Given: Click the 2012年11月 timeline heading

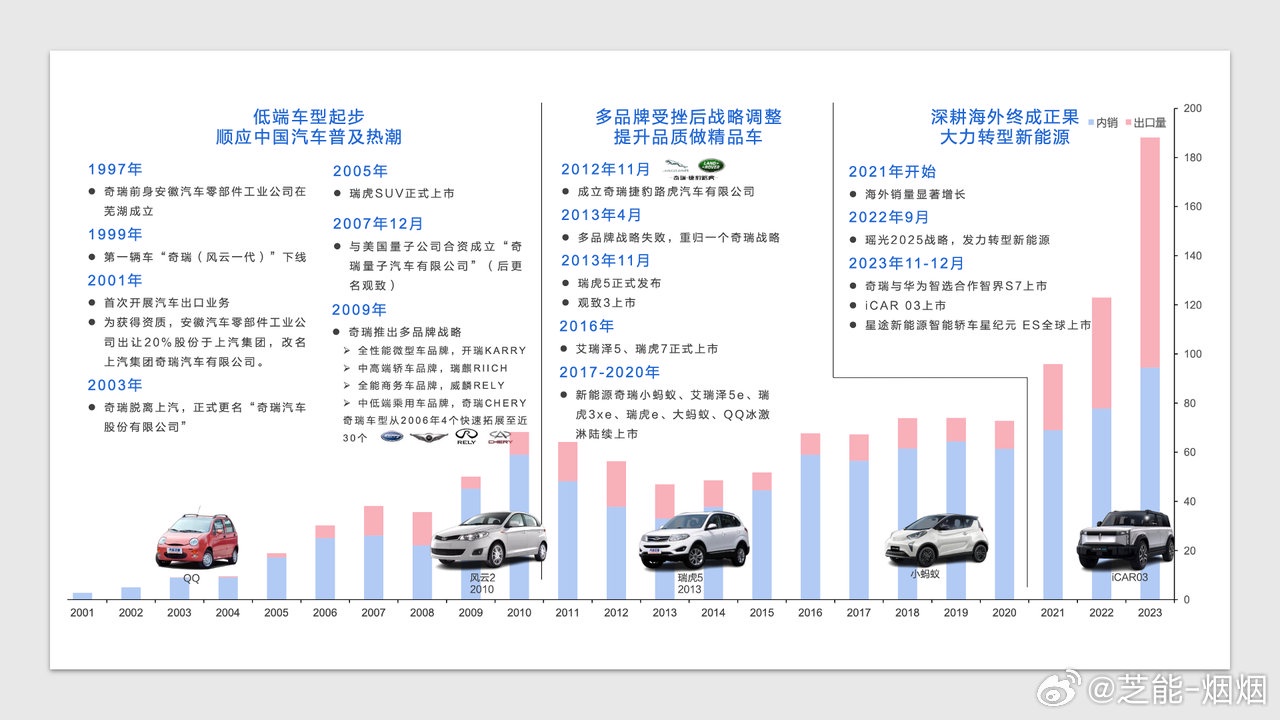Looking at the screenshot, I should pos(606,169).
